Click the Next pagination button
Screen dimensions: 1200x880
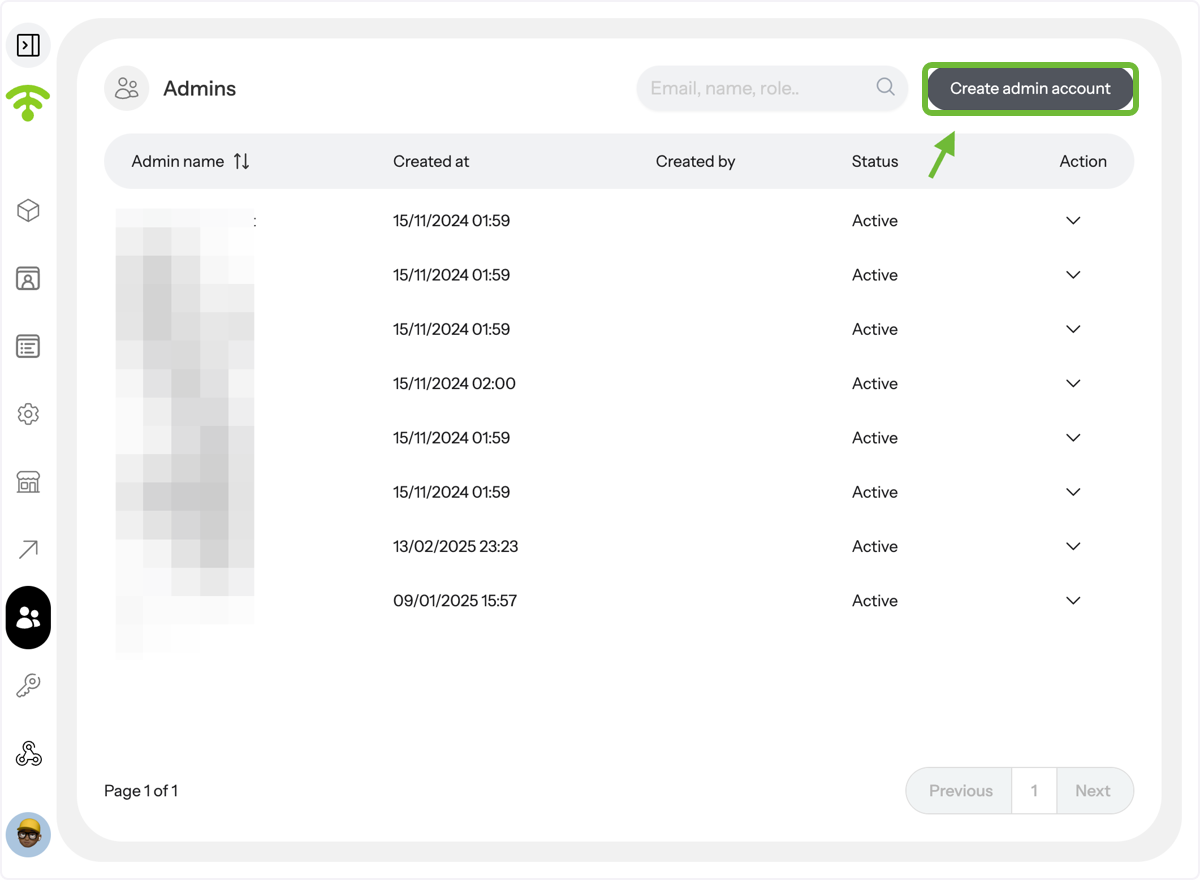click(1094, 791)
